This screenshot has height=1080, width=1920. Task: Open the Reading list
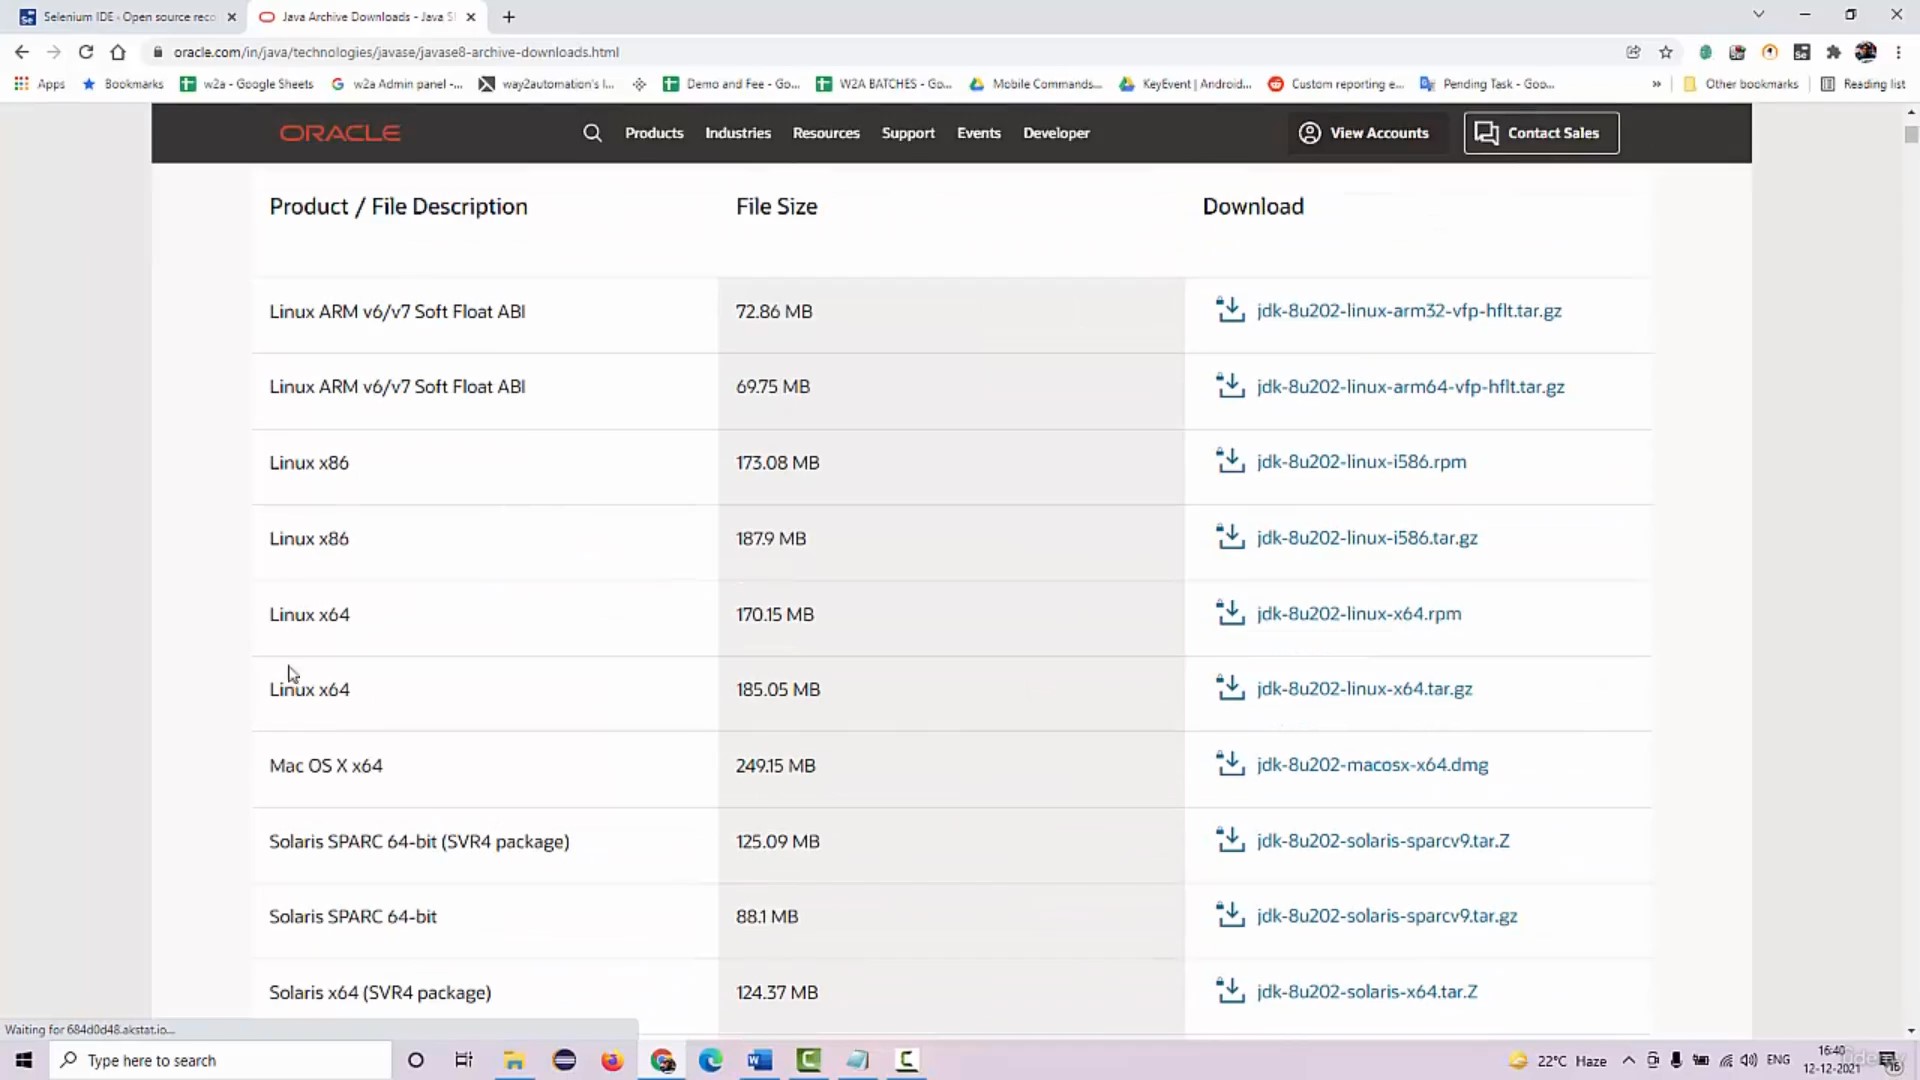(x=1863, y=84)
